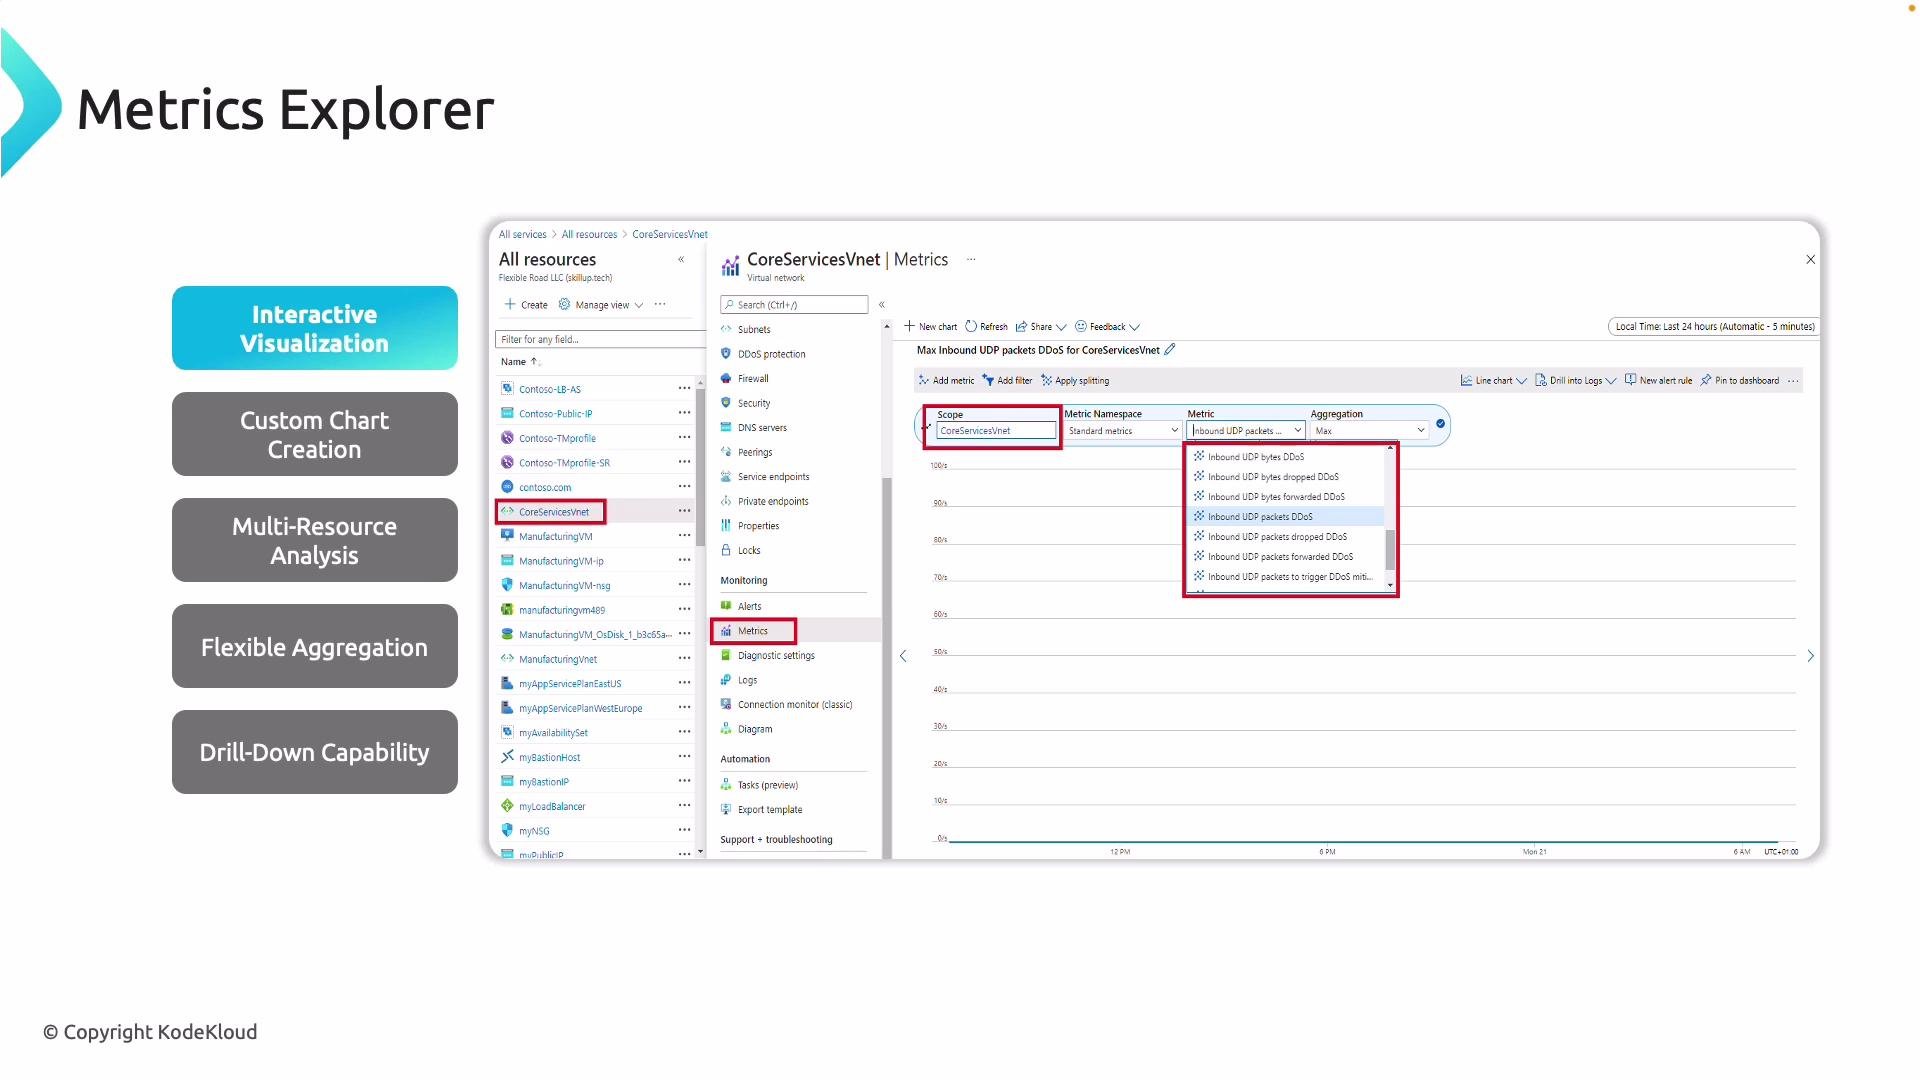Click Apply splitting button
The width and height of the screenshot is (1920, 1080).
(1075, 380)
